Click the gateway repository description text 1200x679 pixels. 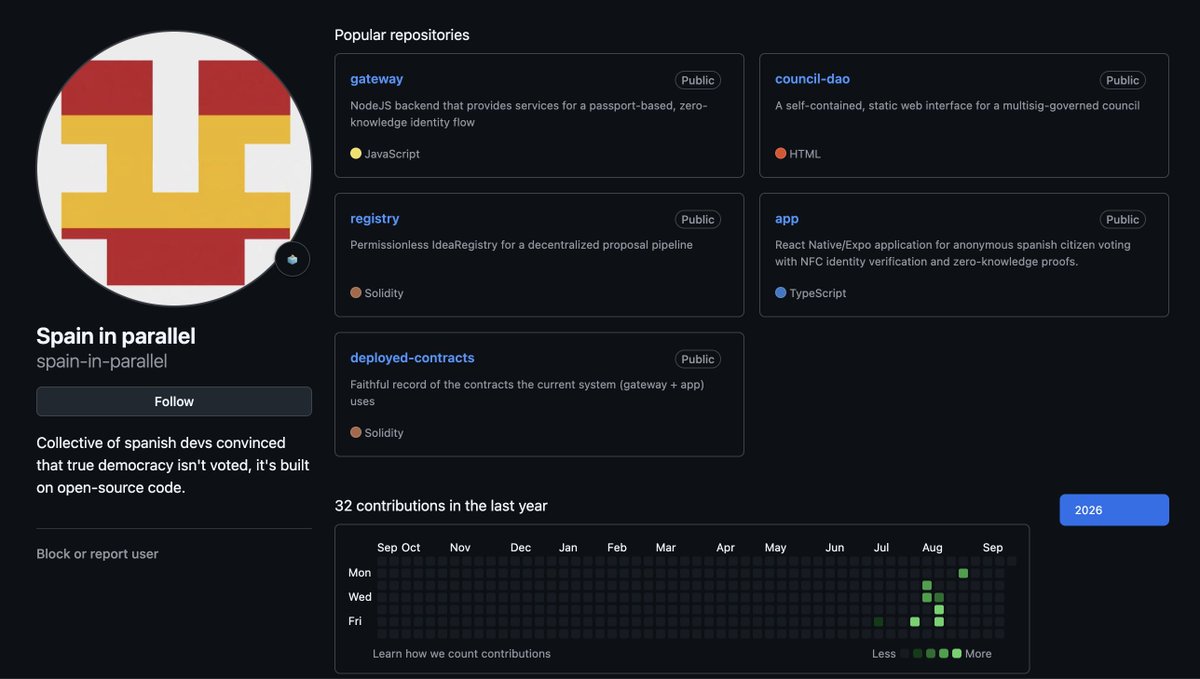coord(529,114)
